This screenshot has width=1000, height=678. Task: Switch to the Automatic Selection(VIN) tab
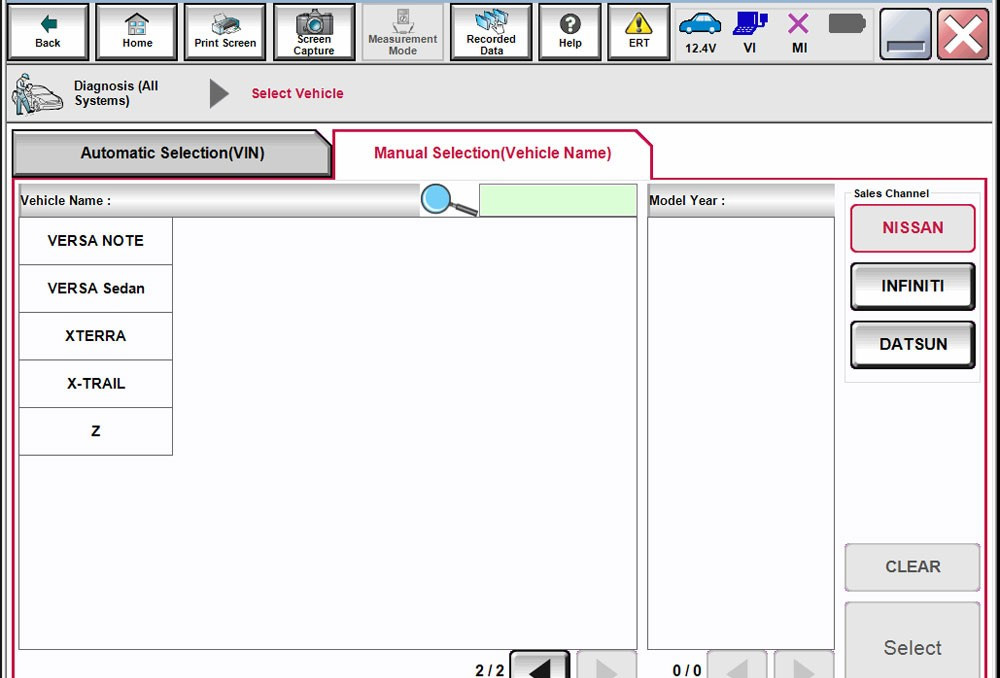tap(171, 152)
